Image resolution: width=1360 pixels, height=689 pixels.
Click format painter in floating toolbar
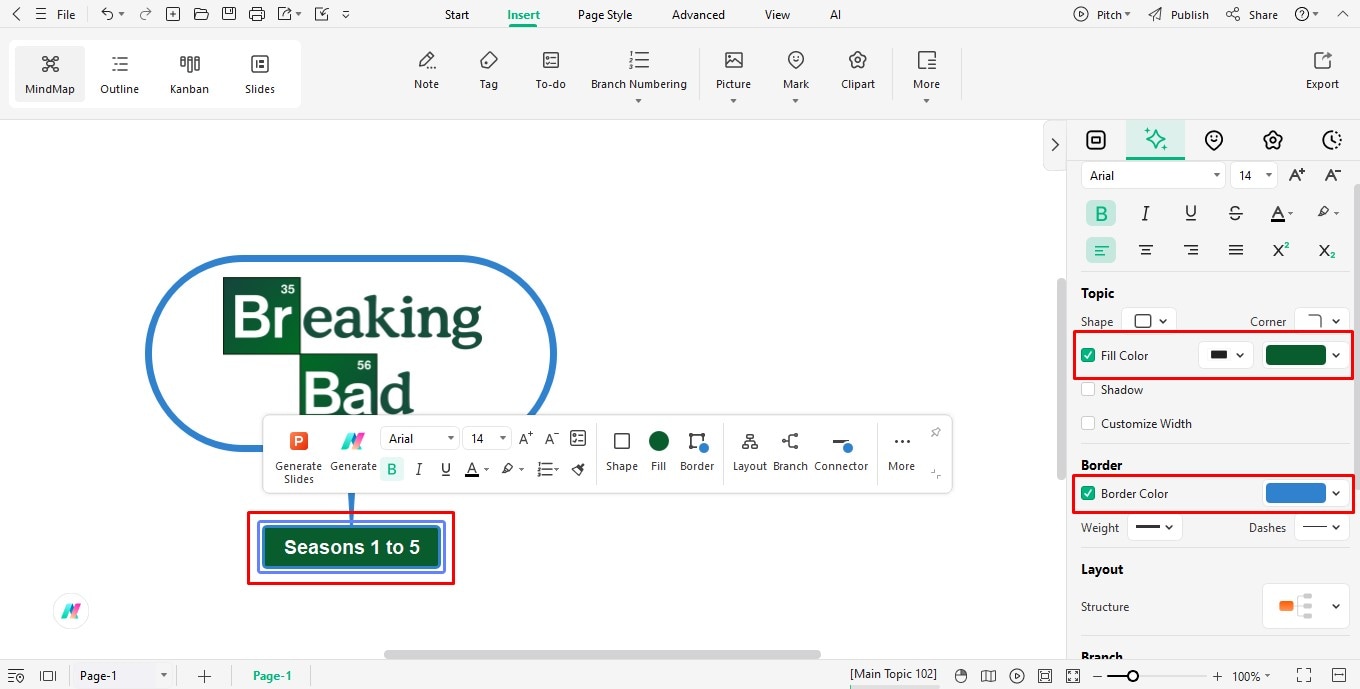click(x=578, y=469)
